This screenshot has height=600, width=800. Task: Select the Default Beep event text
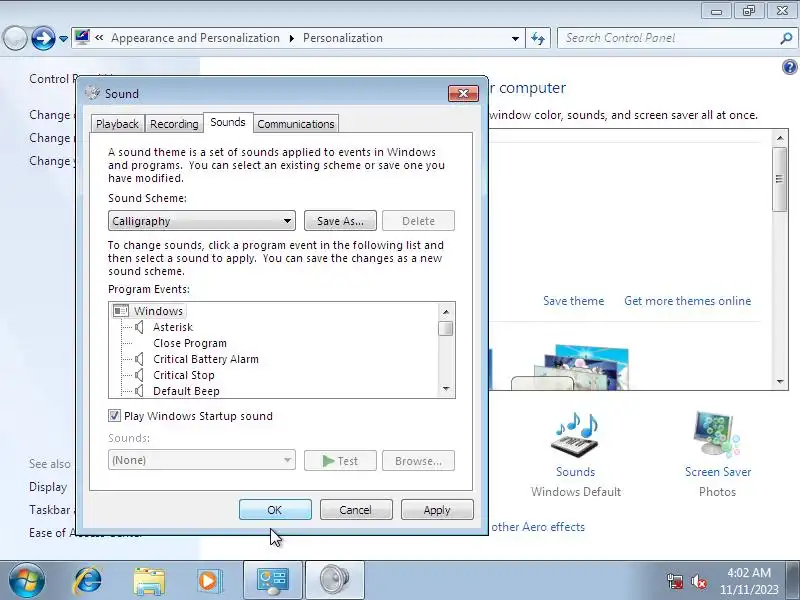[186, 391]
